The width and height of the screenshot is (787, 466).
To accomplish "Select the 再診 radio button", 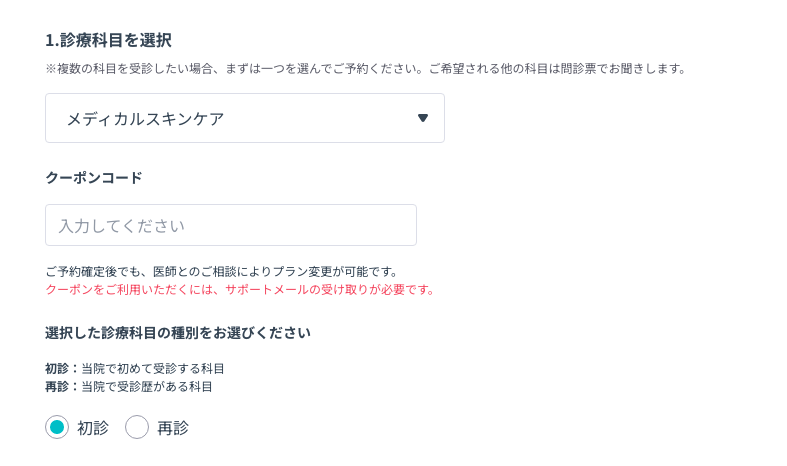I will coord(137,427).
